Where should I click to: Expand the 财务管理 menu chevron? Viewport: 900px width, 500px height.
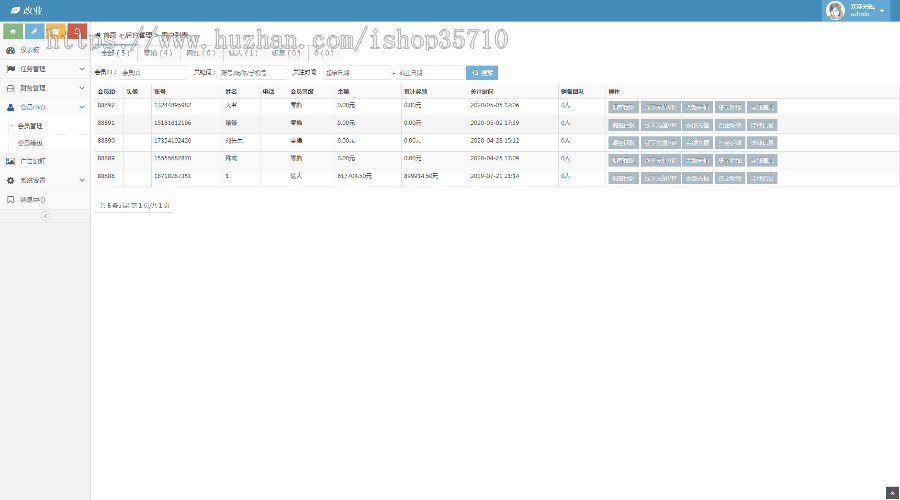82,88
